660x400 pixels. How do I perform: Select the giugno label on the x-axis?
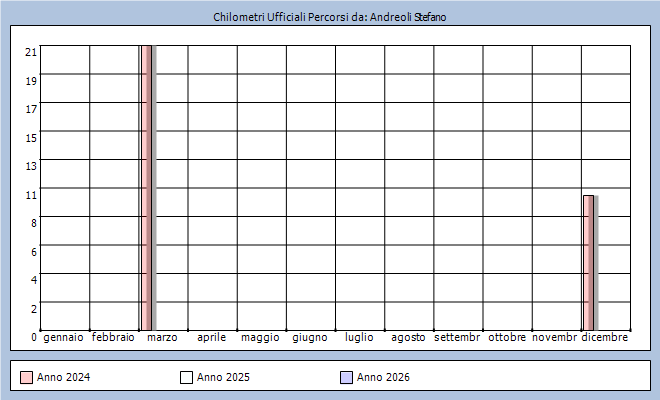point(310,338)
